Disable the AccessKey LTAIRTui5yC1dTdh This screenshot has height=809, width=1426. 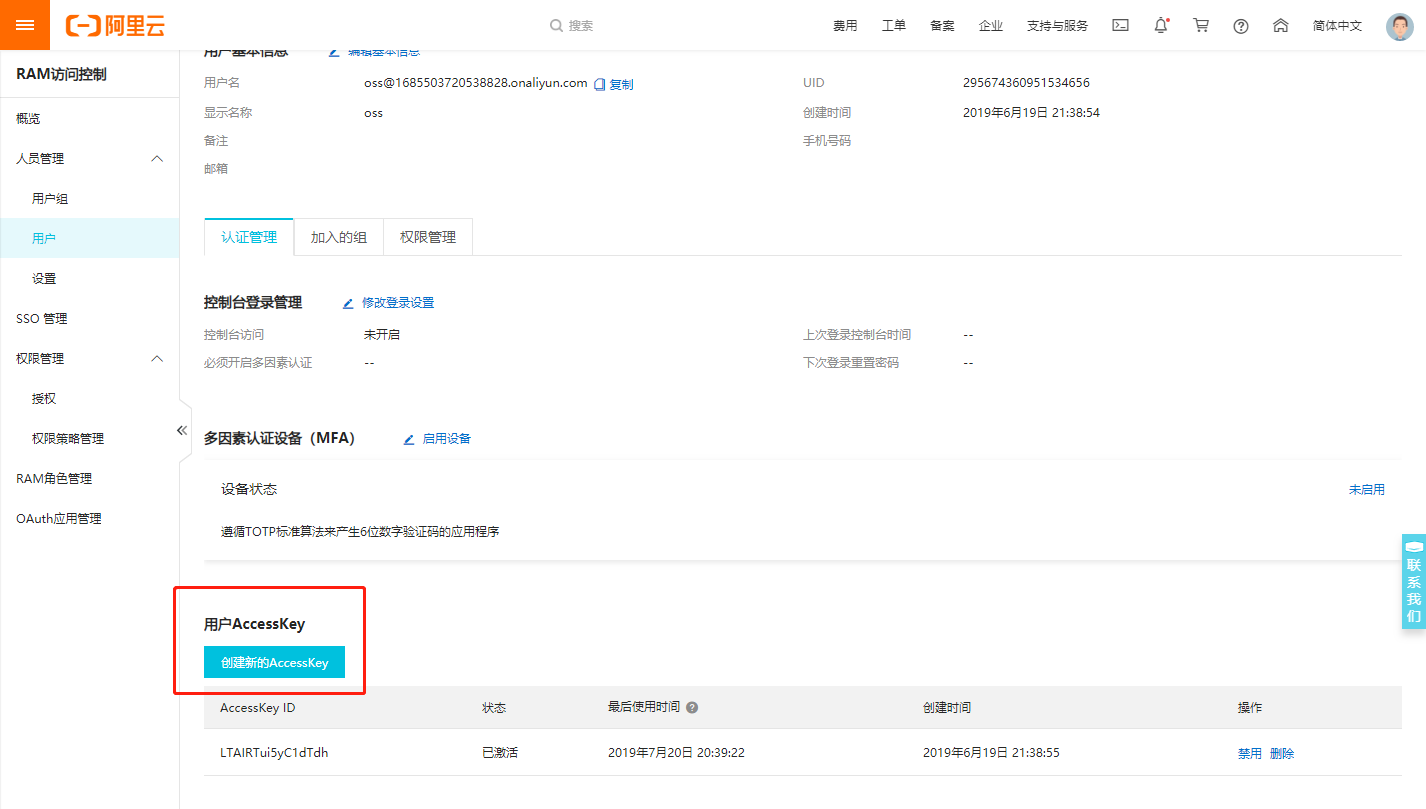pos(1249,752)
